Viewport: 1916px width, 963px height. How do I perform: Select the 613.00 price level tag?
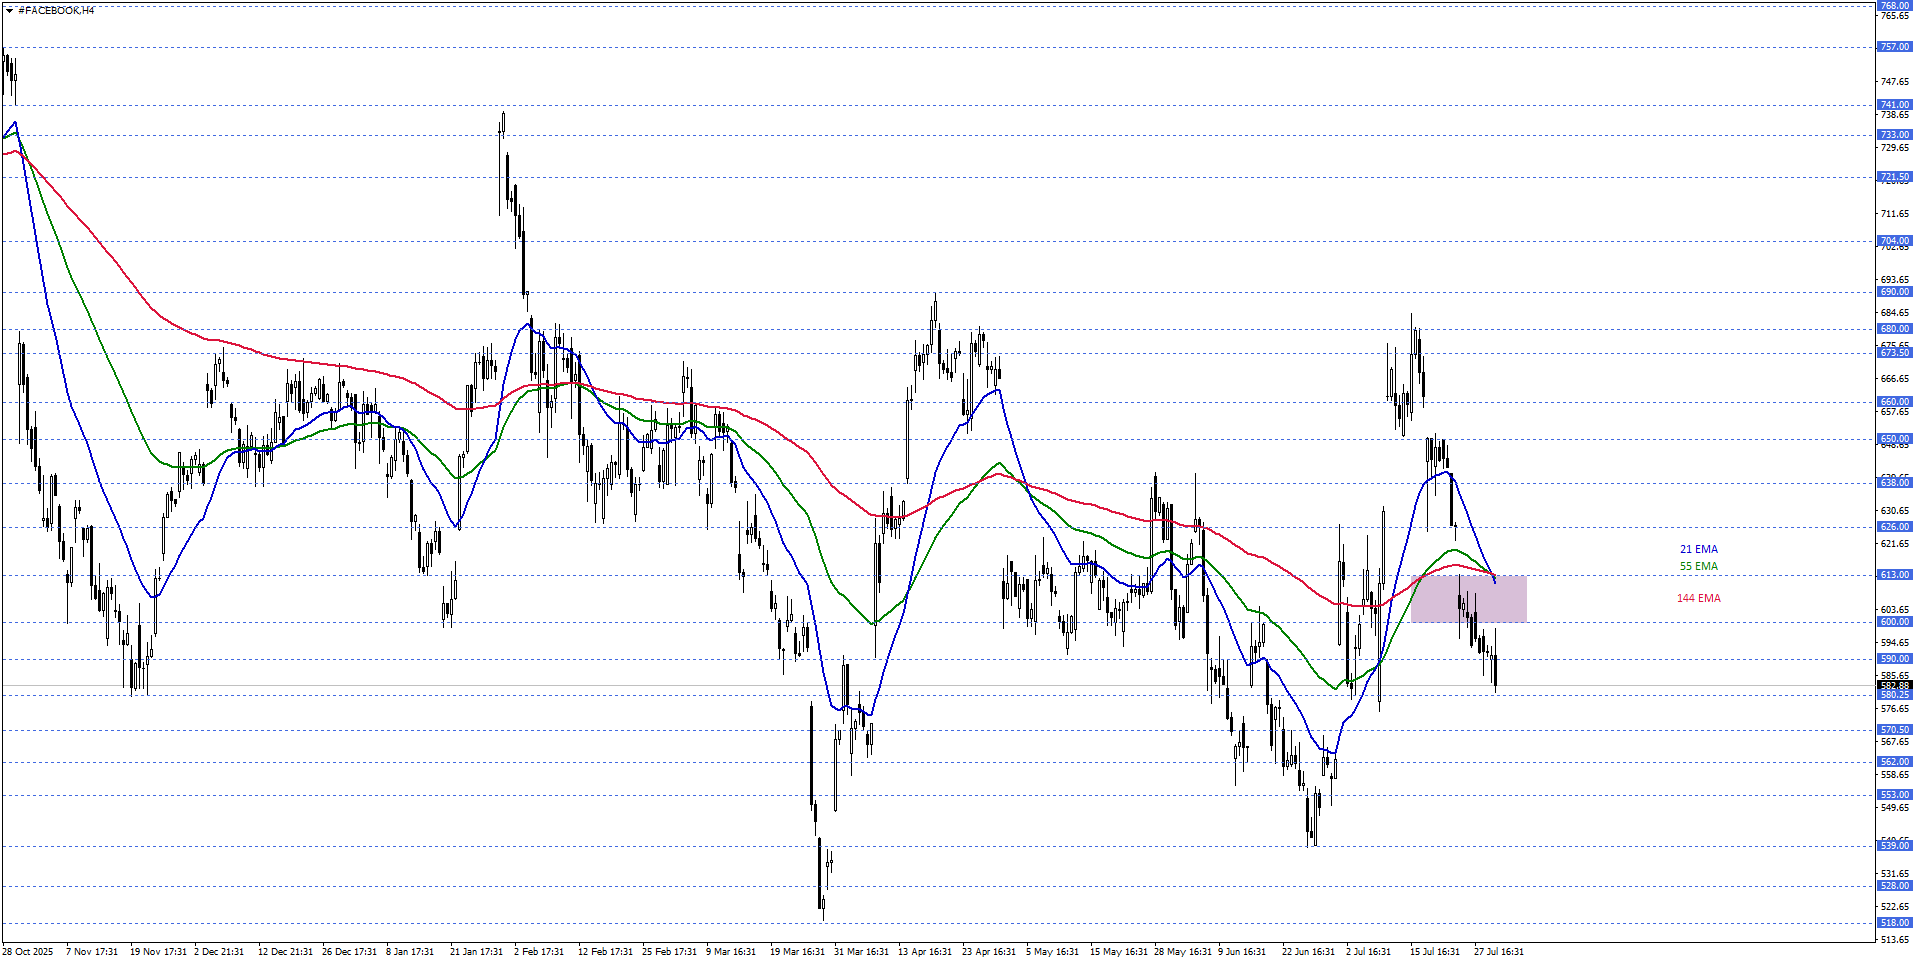1894,575
